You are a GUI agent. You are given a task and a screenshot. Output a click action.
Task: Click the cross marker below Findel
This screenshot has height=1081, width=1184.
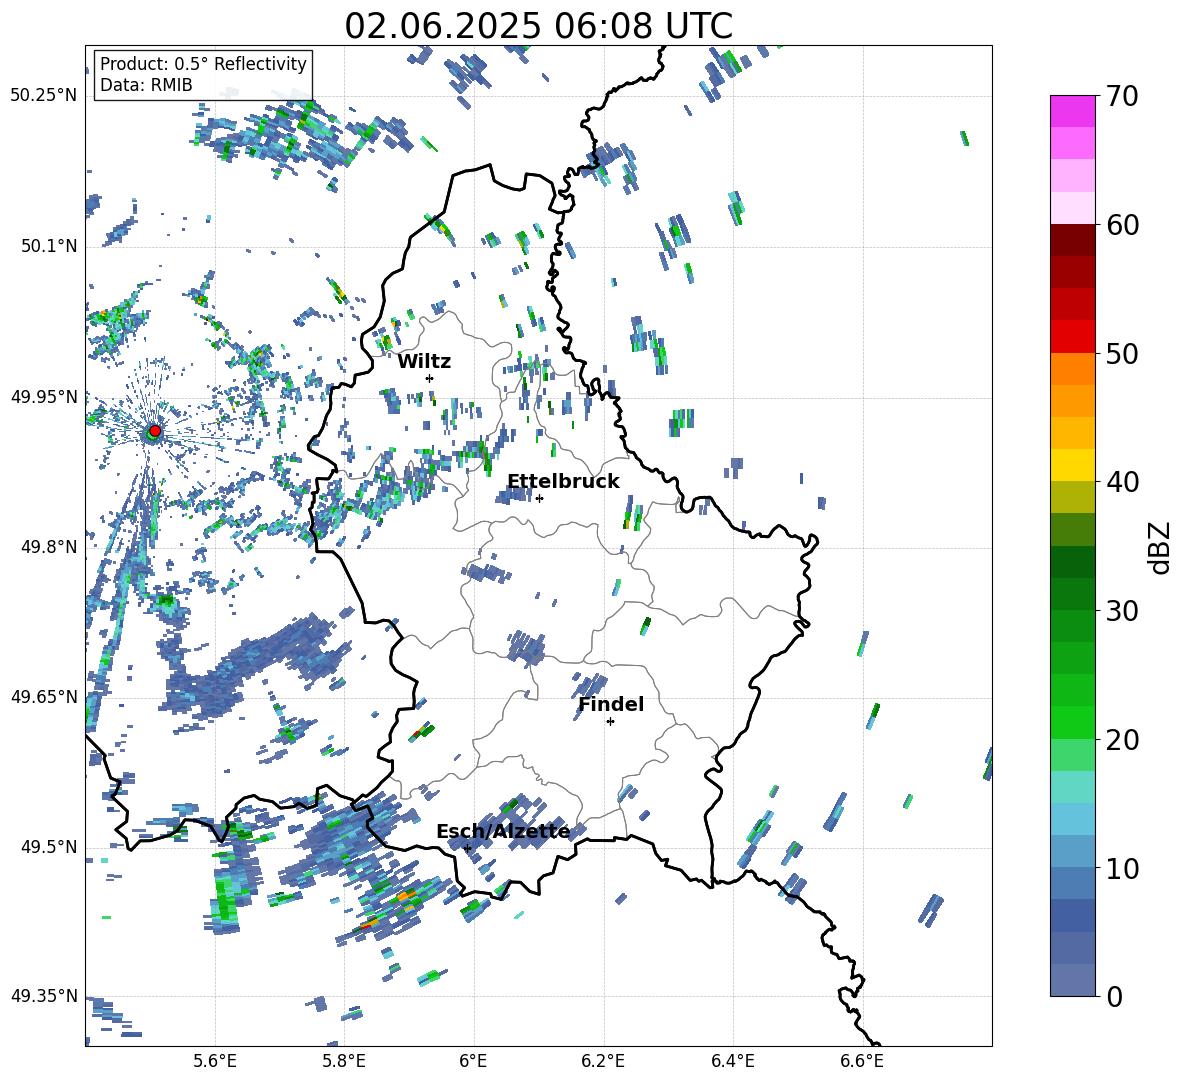click(611, 722)
